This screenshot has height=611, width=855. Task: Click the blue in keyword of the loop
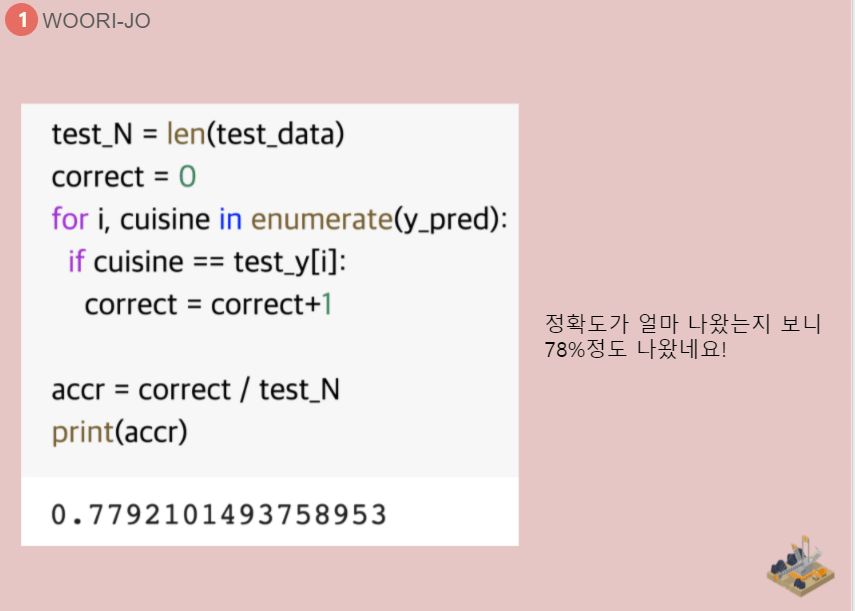[x=229, y=219]
